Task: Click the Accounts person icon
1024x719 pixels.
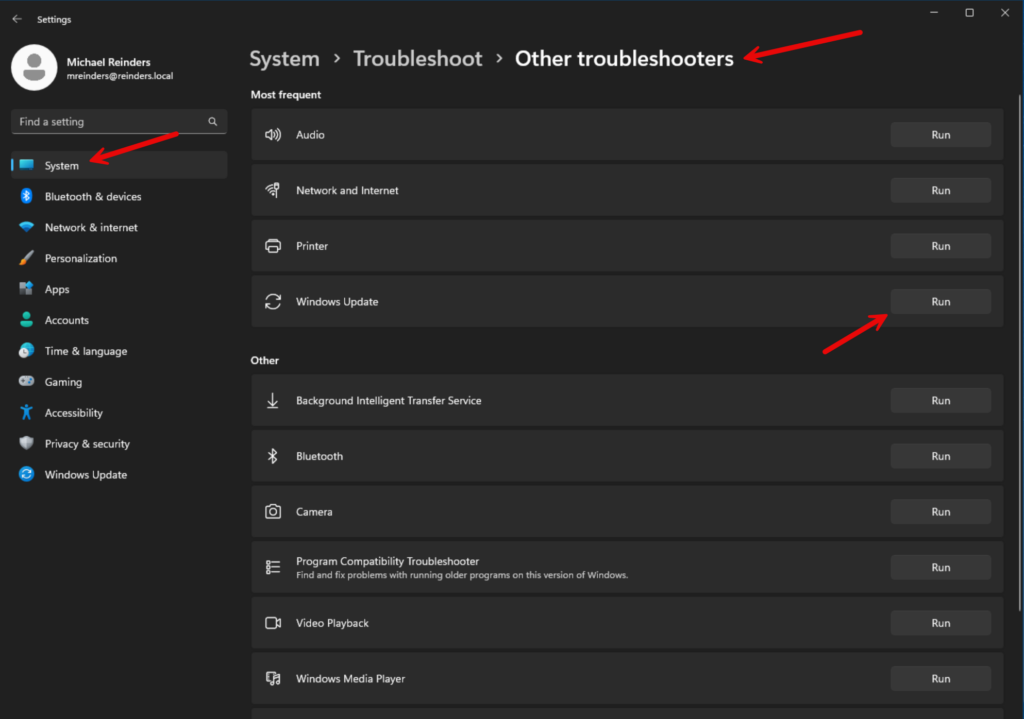Action: tap(26, 319)
